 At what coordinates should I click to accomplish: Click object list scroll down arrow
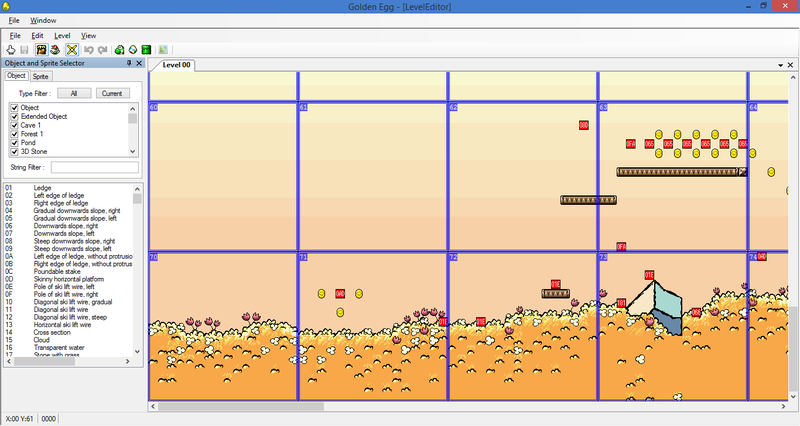click(137, 352)
